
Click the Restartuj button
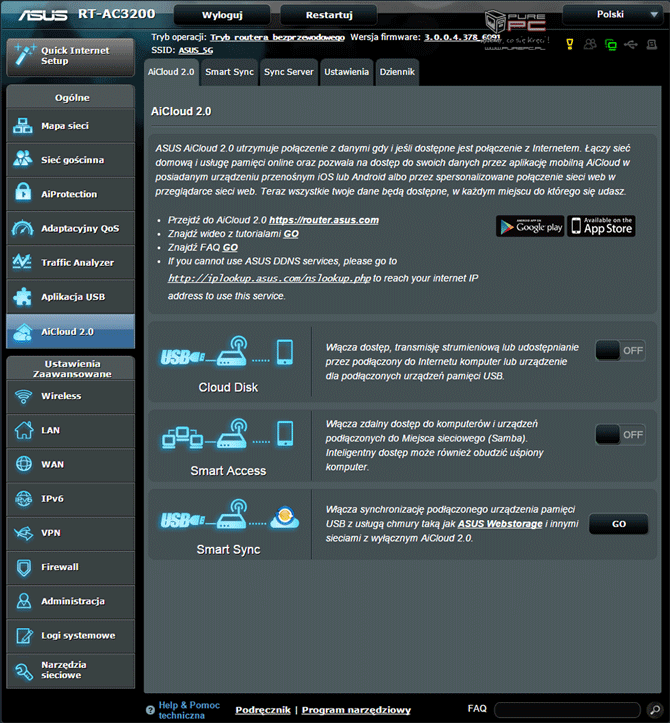(329, 15)
